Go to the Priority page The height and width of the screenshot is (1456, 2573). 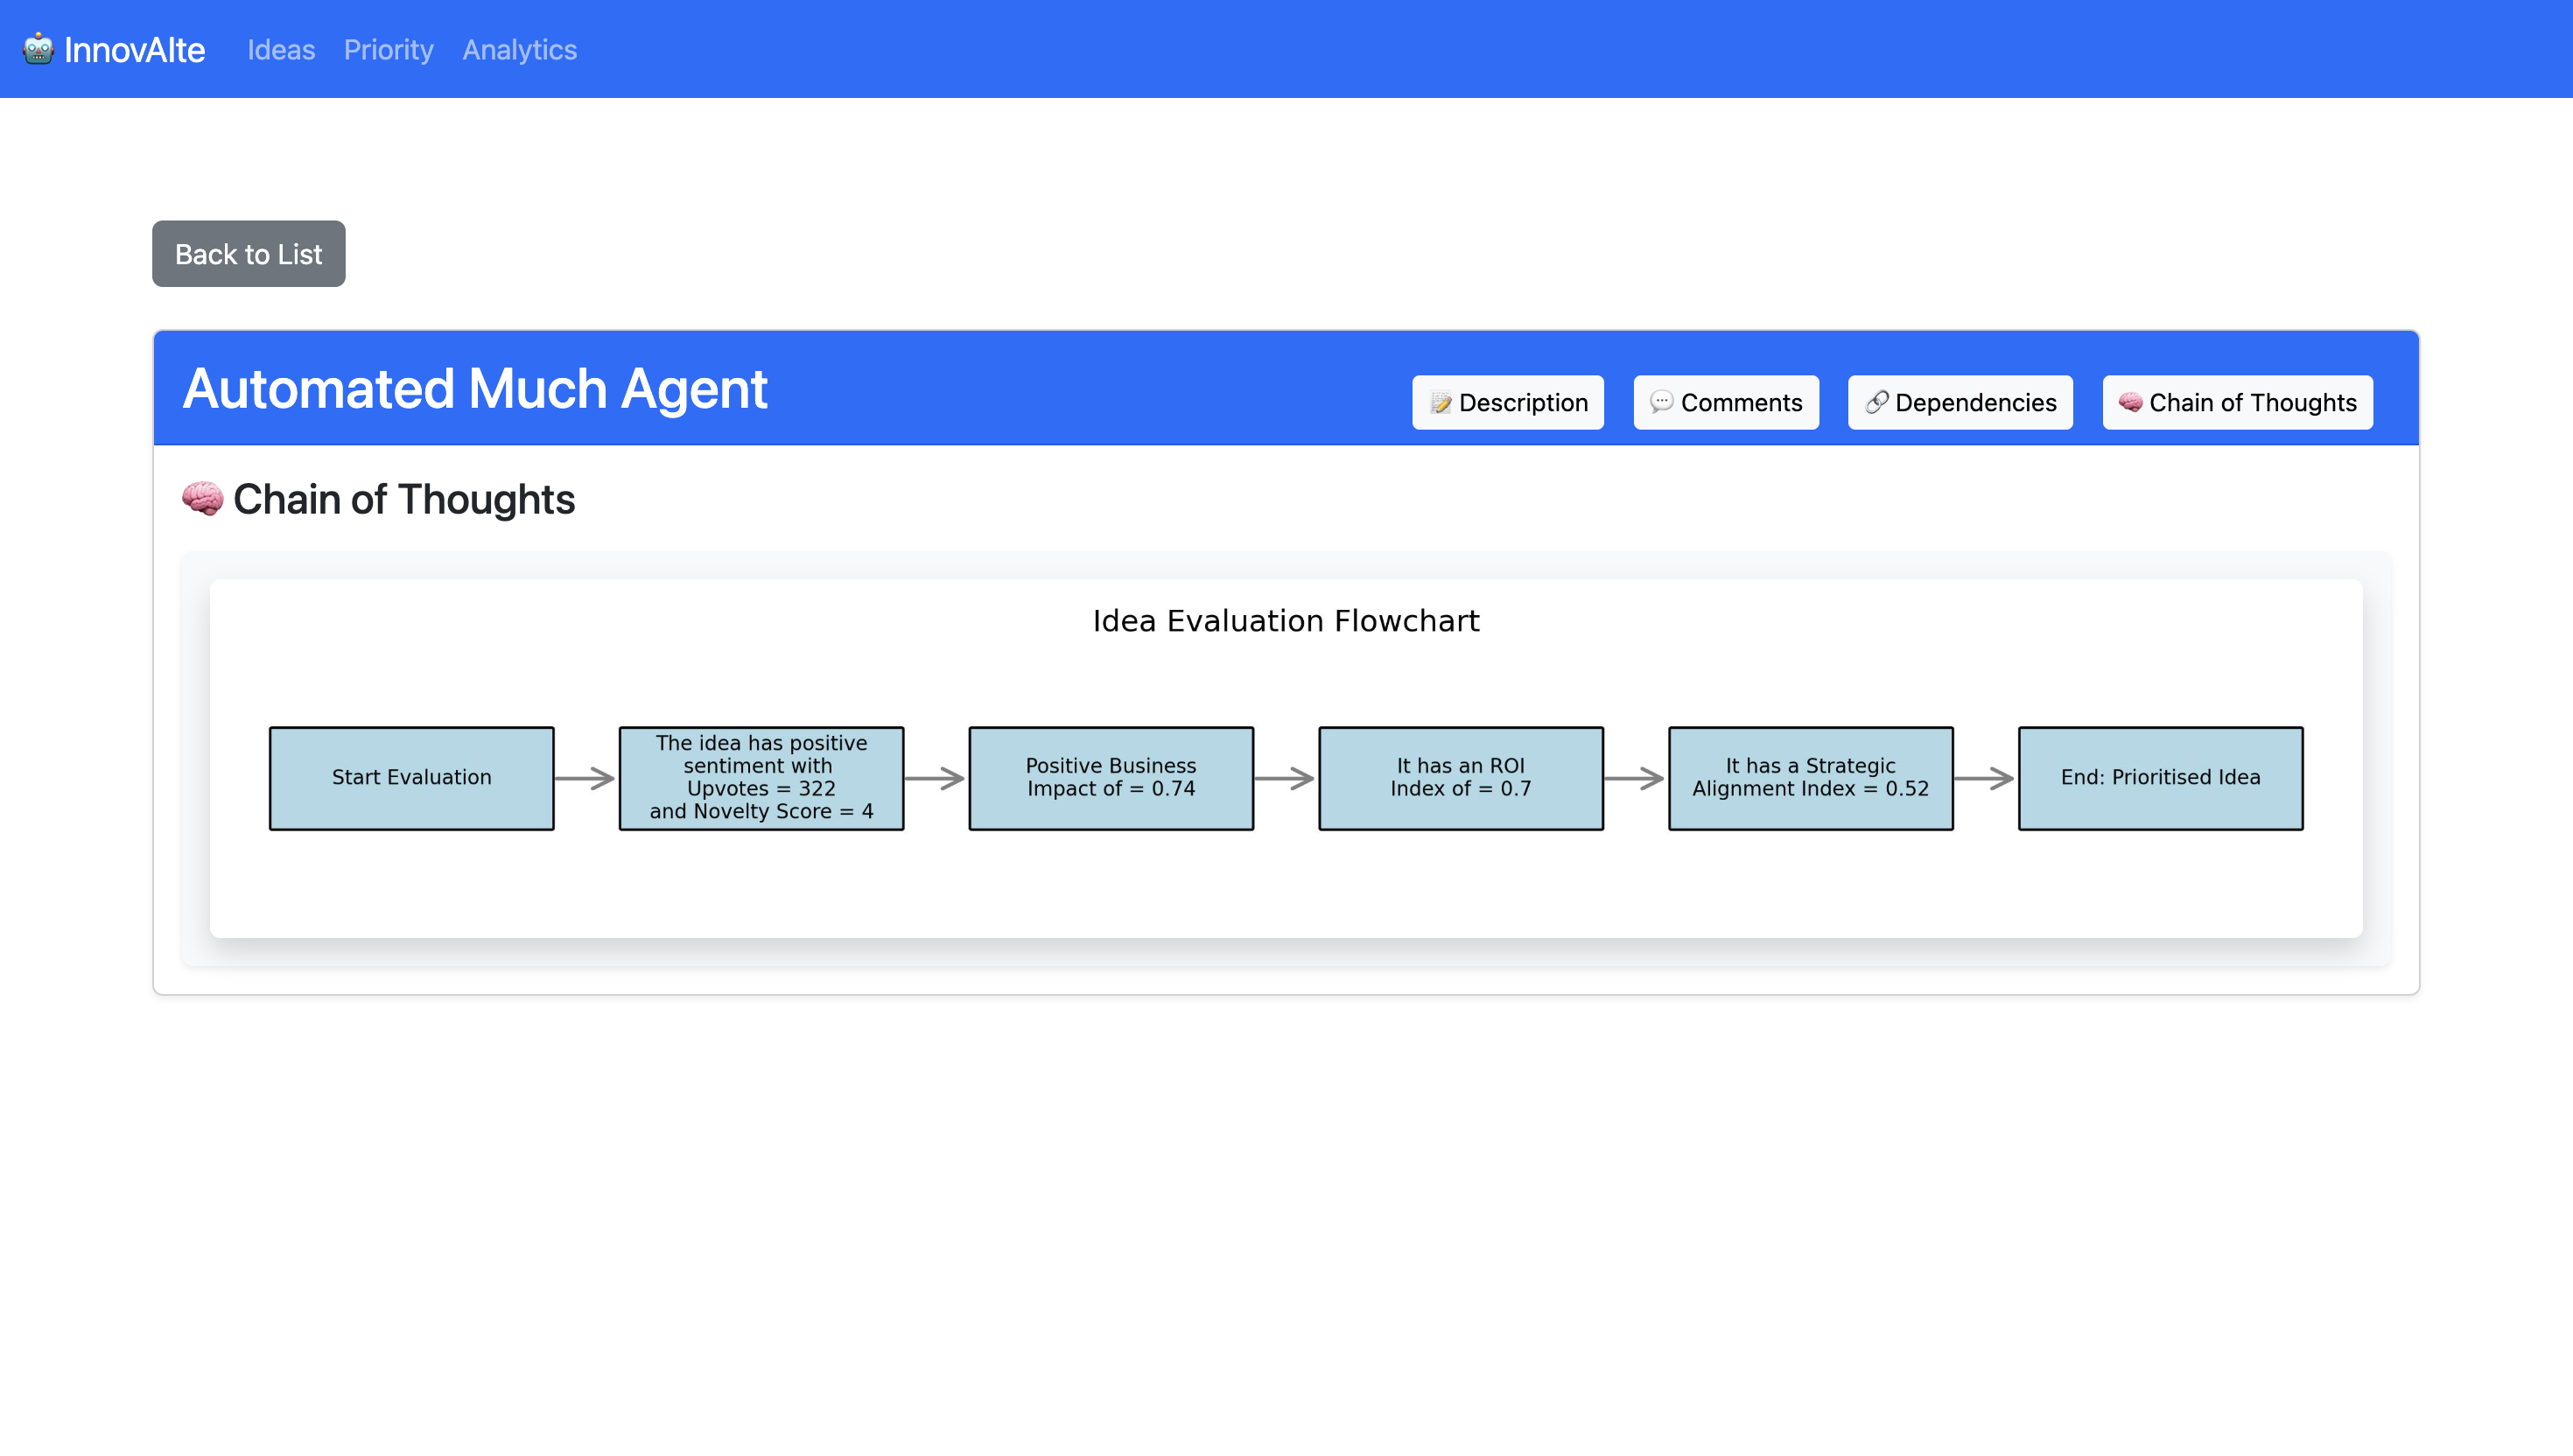tap(388, 49)
